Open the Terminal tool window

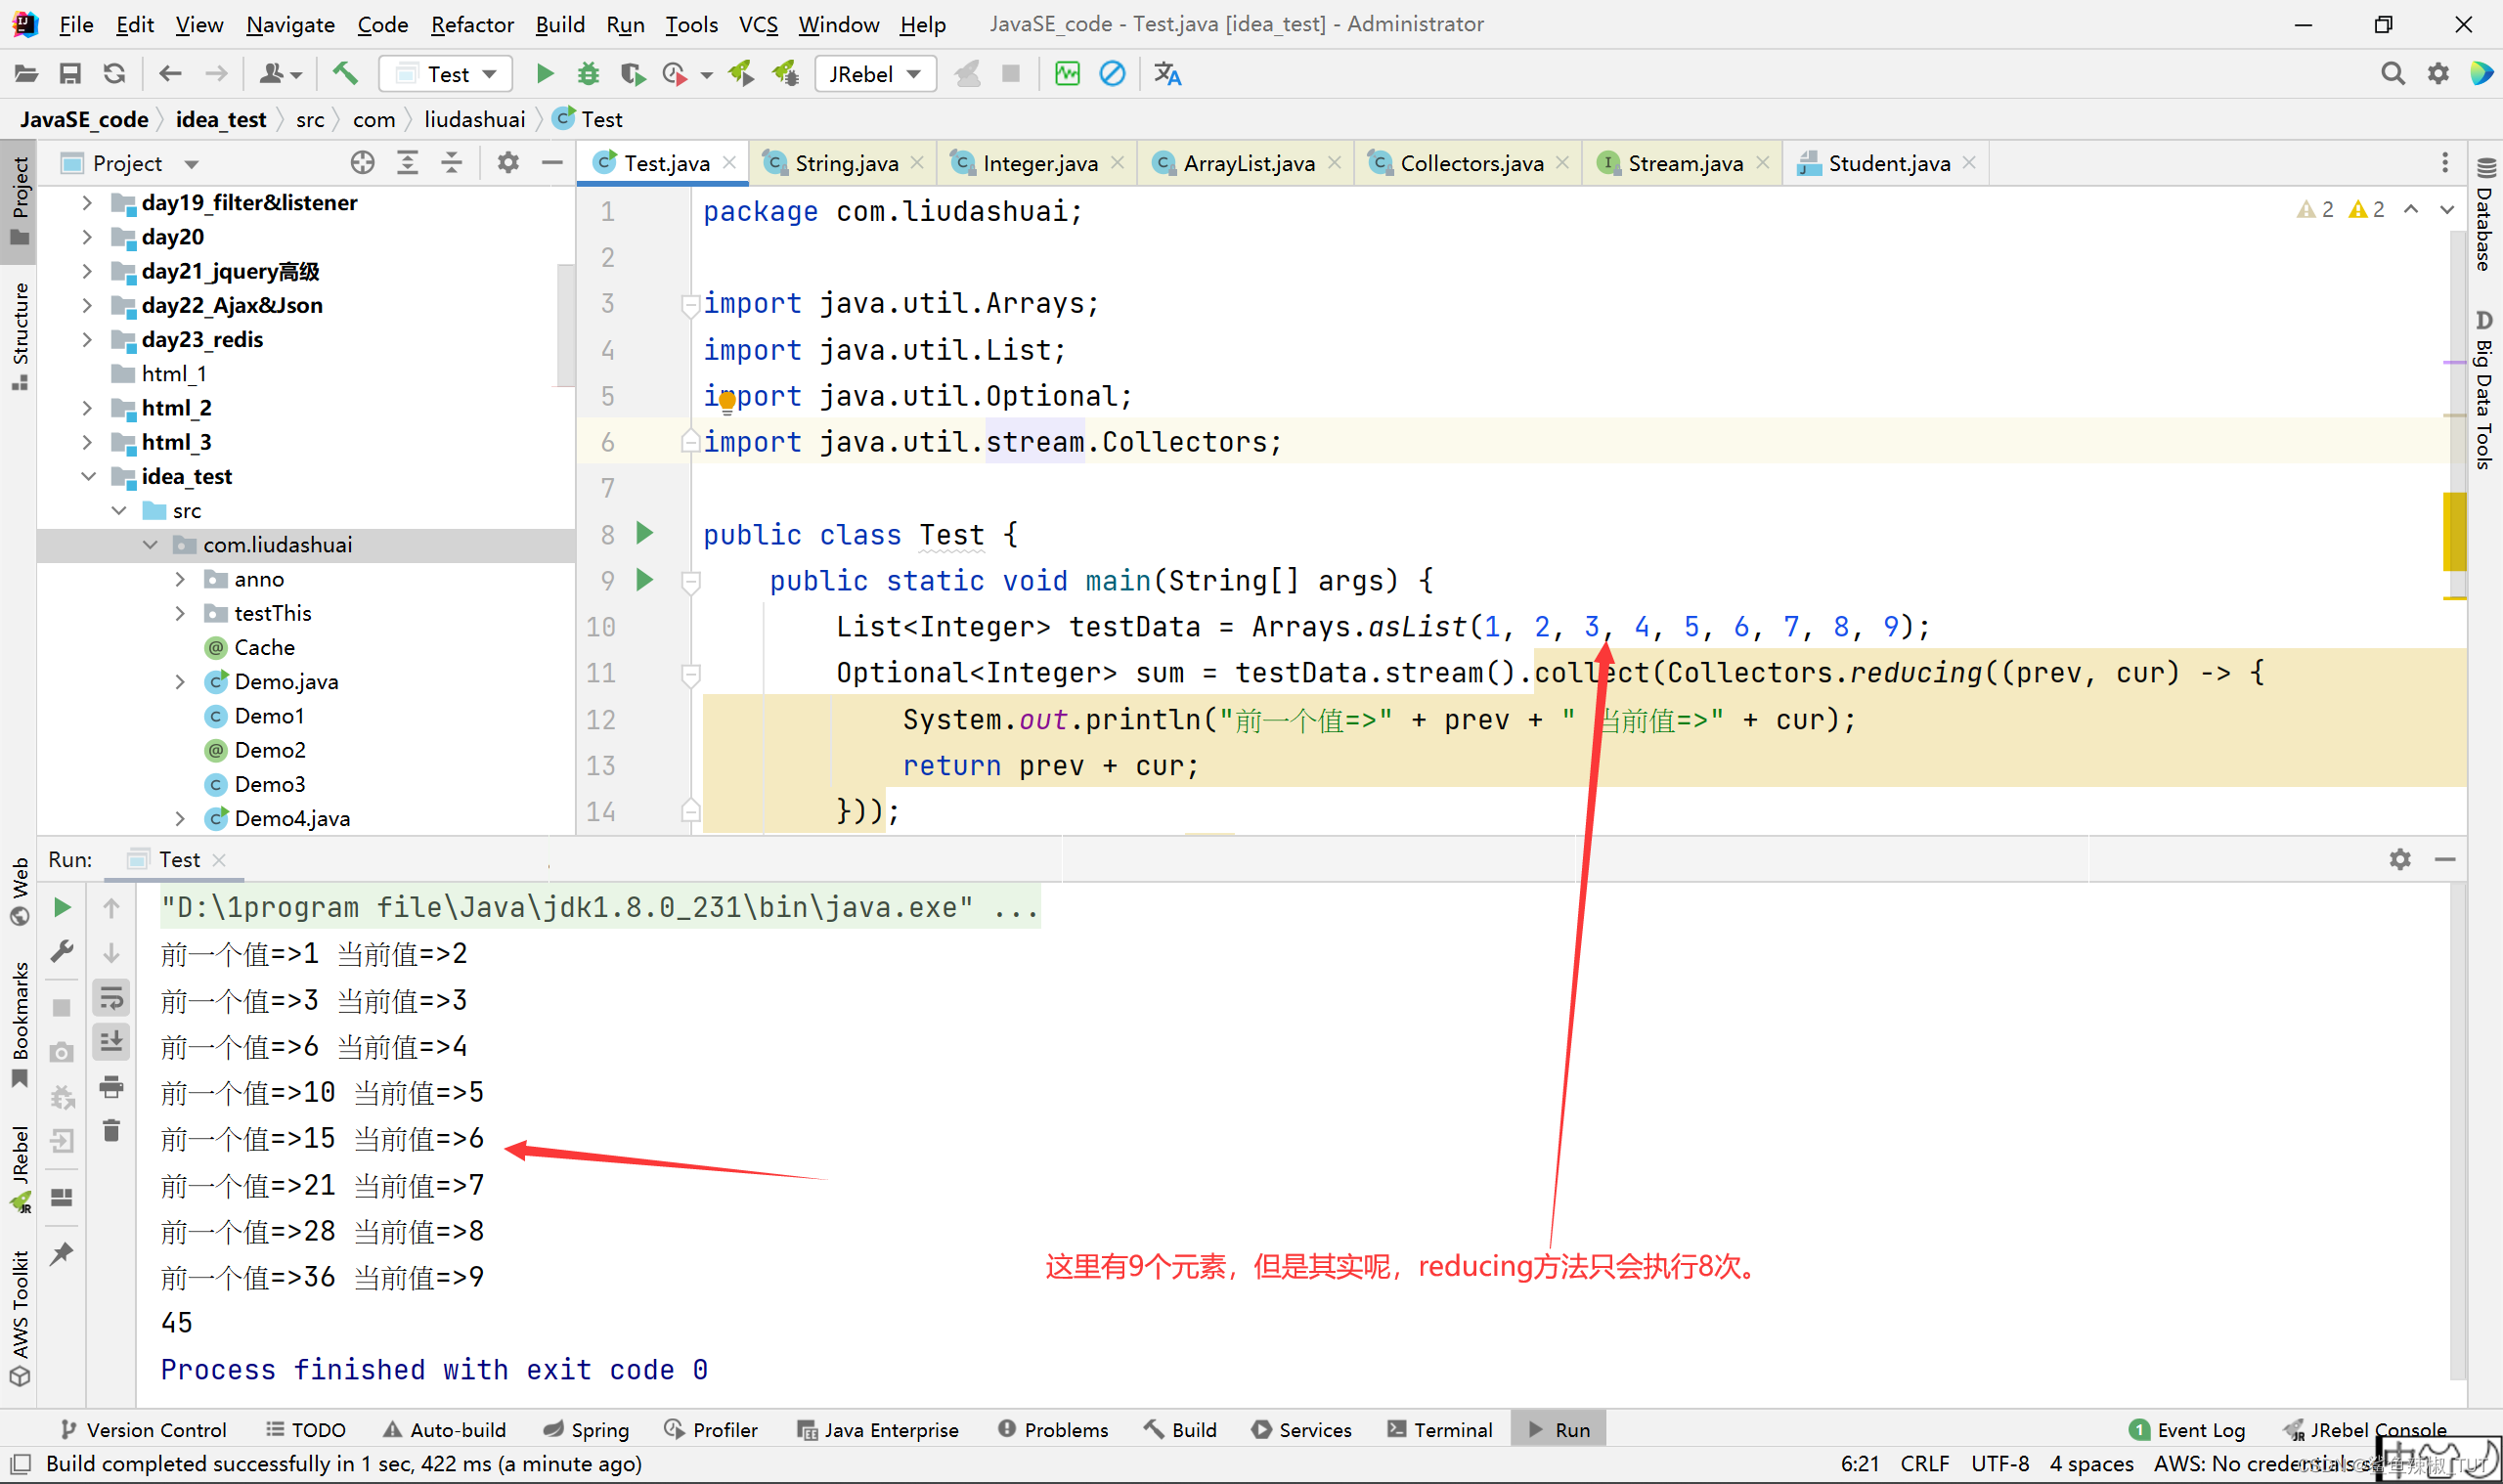click(1440, 1430)
